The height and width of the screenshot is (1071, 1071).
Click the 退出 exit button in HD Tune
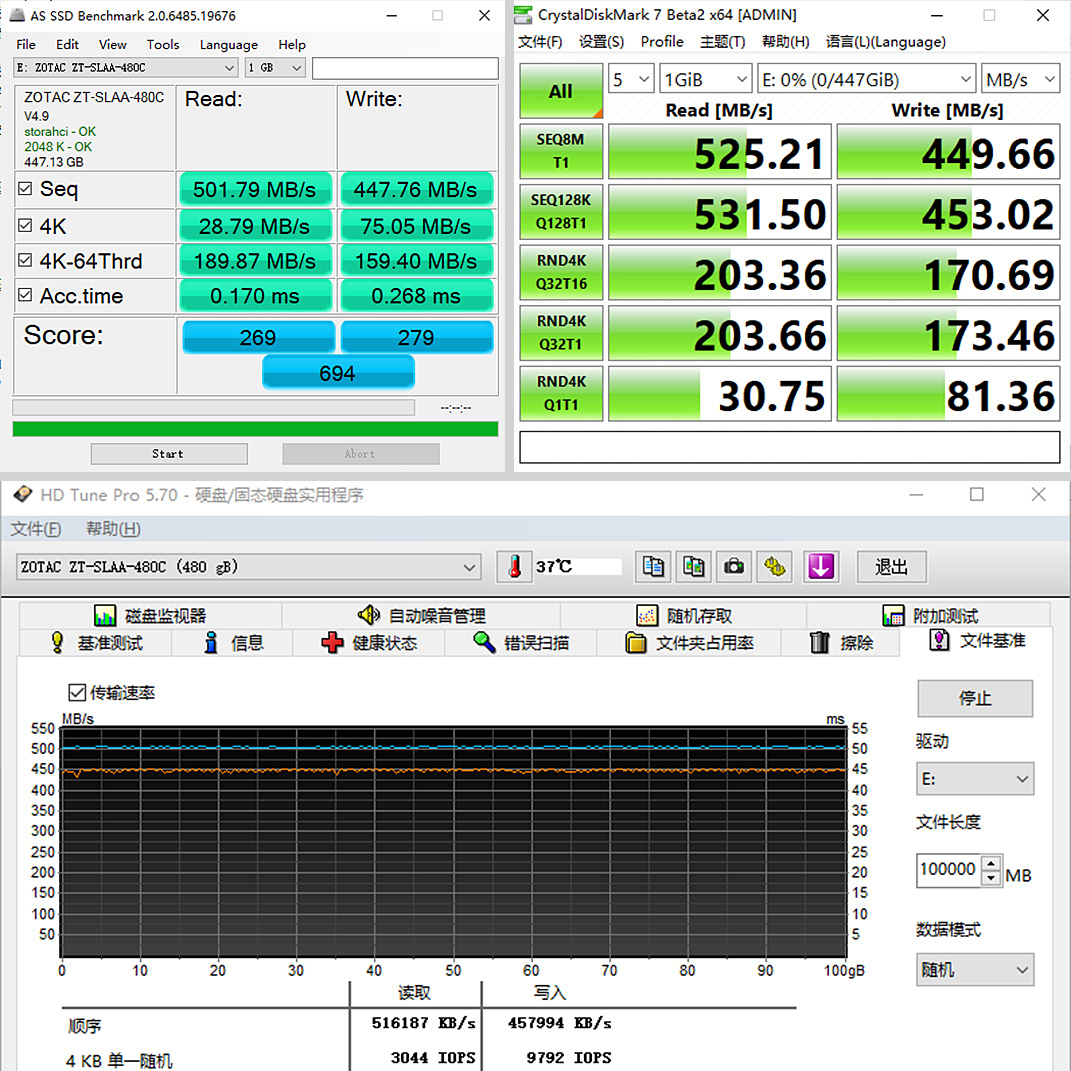tap(891, 567)
